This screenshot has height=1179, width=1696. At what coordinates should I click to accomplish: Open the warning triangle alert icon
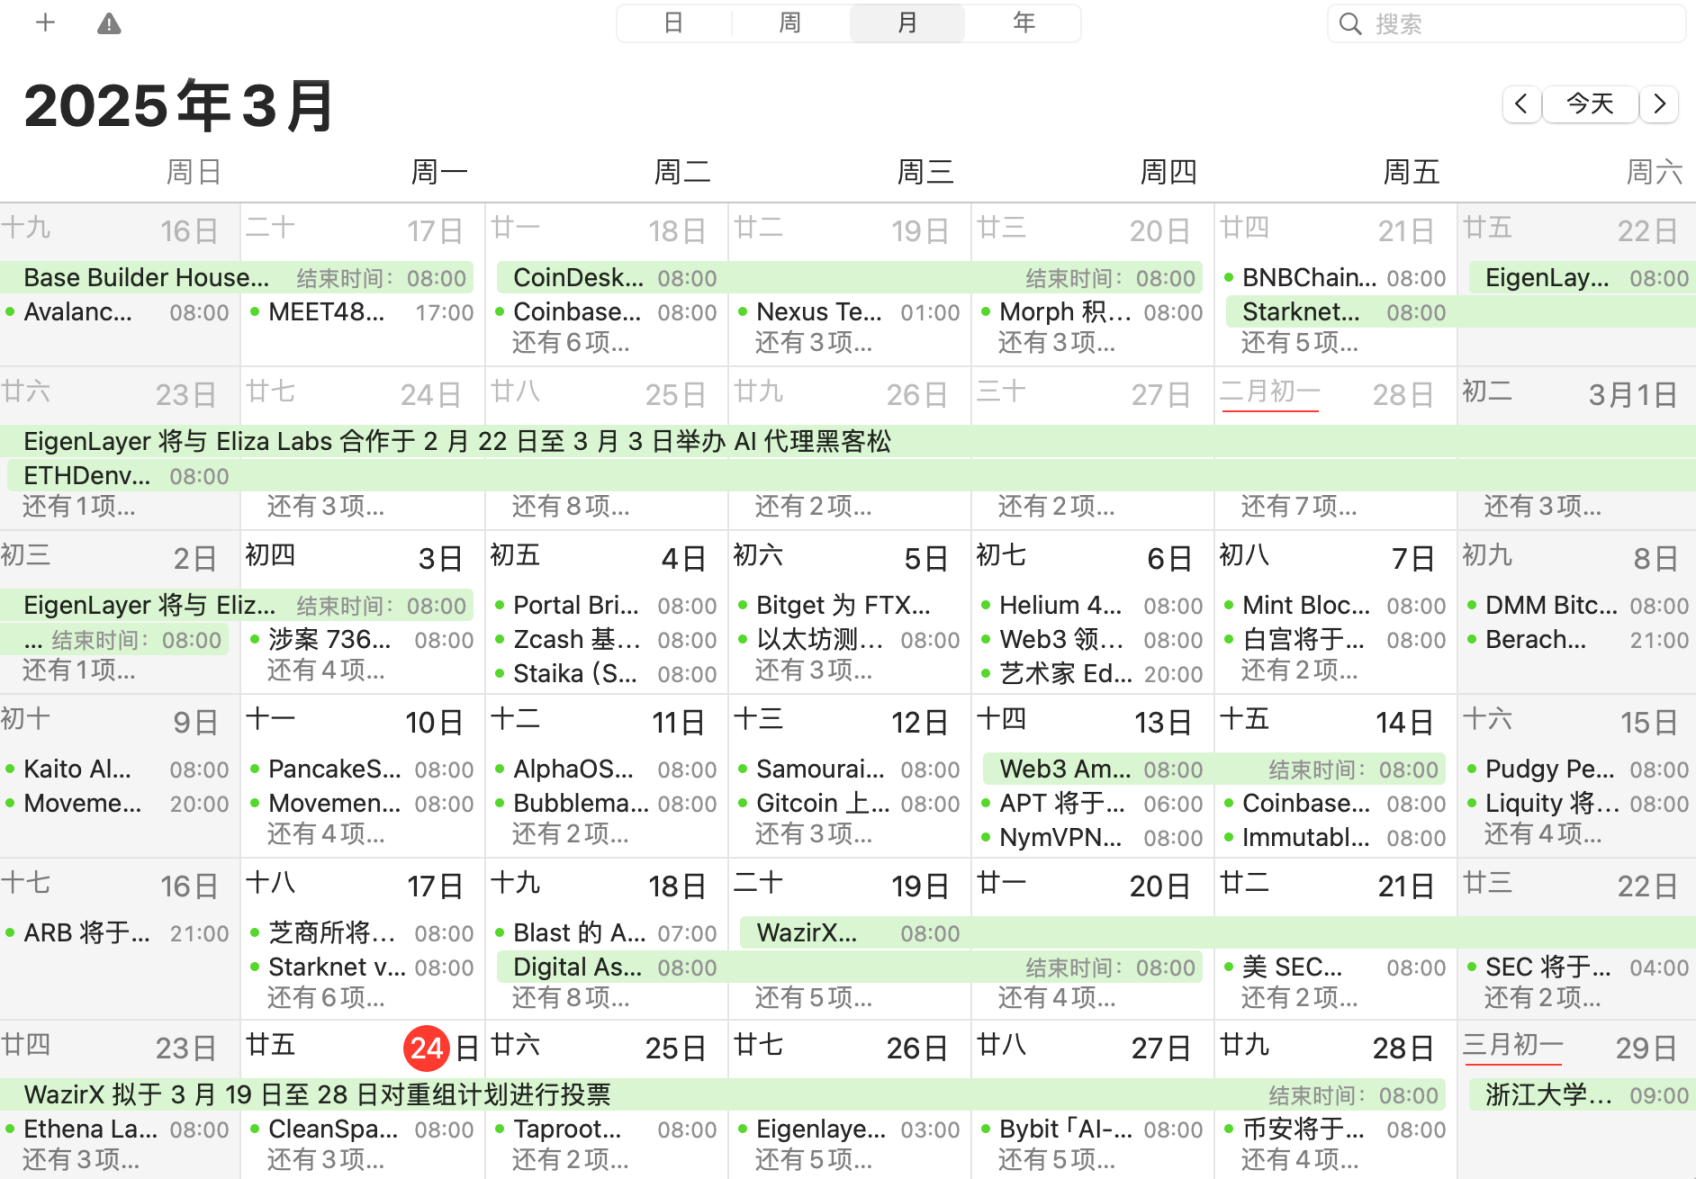[x=109, y=24]
